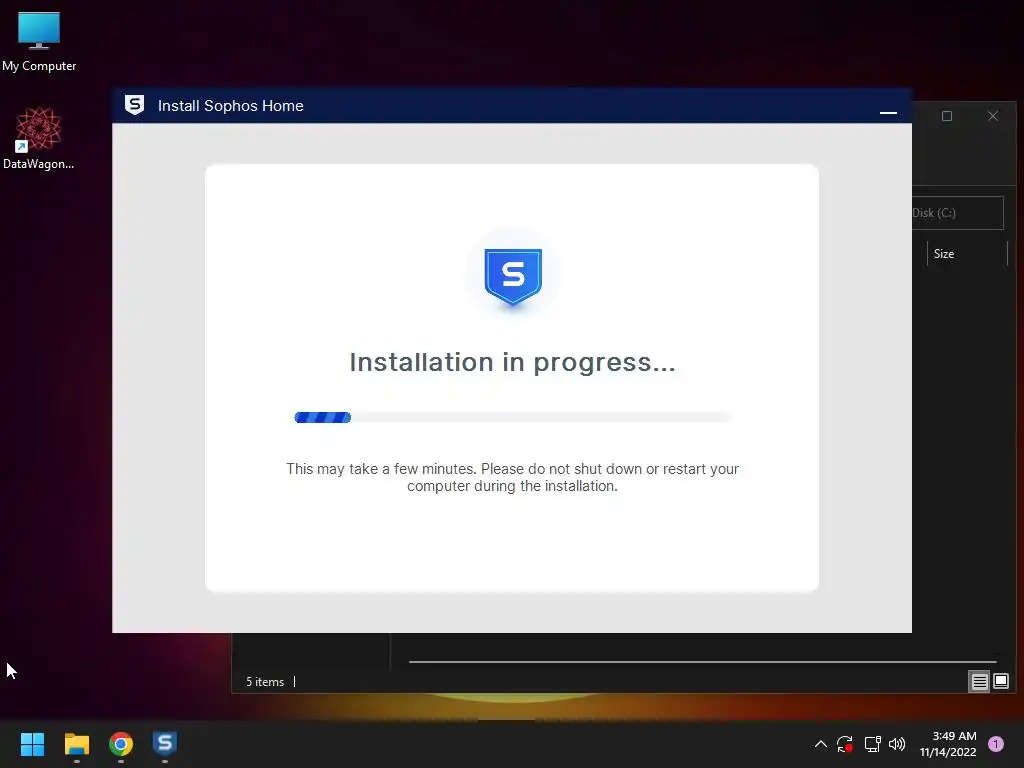Sort by Size column in File Explorer
This screenshot has height=768, width=1024.
tap(967, 254)
